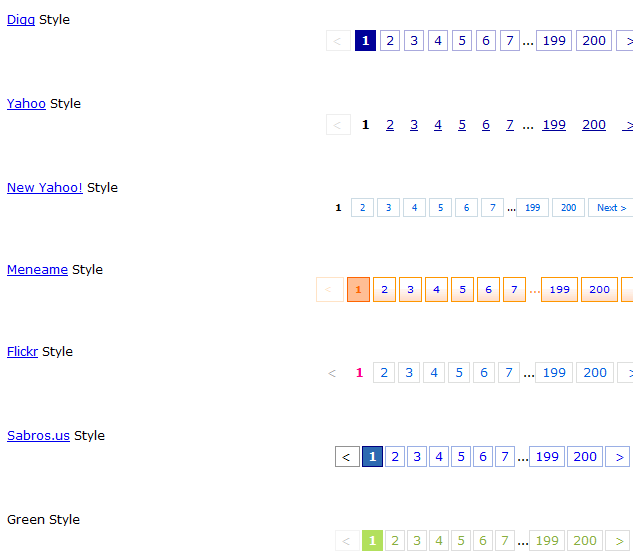The image size is (633, 560).
Task: Choose page 7 in Meneame row
Action: [514, 289]
